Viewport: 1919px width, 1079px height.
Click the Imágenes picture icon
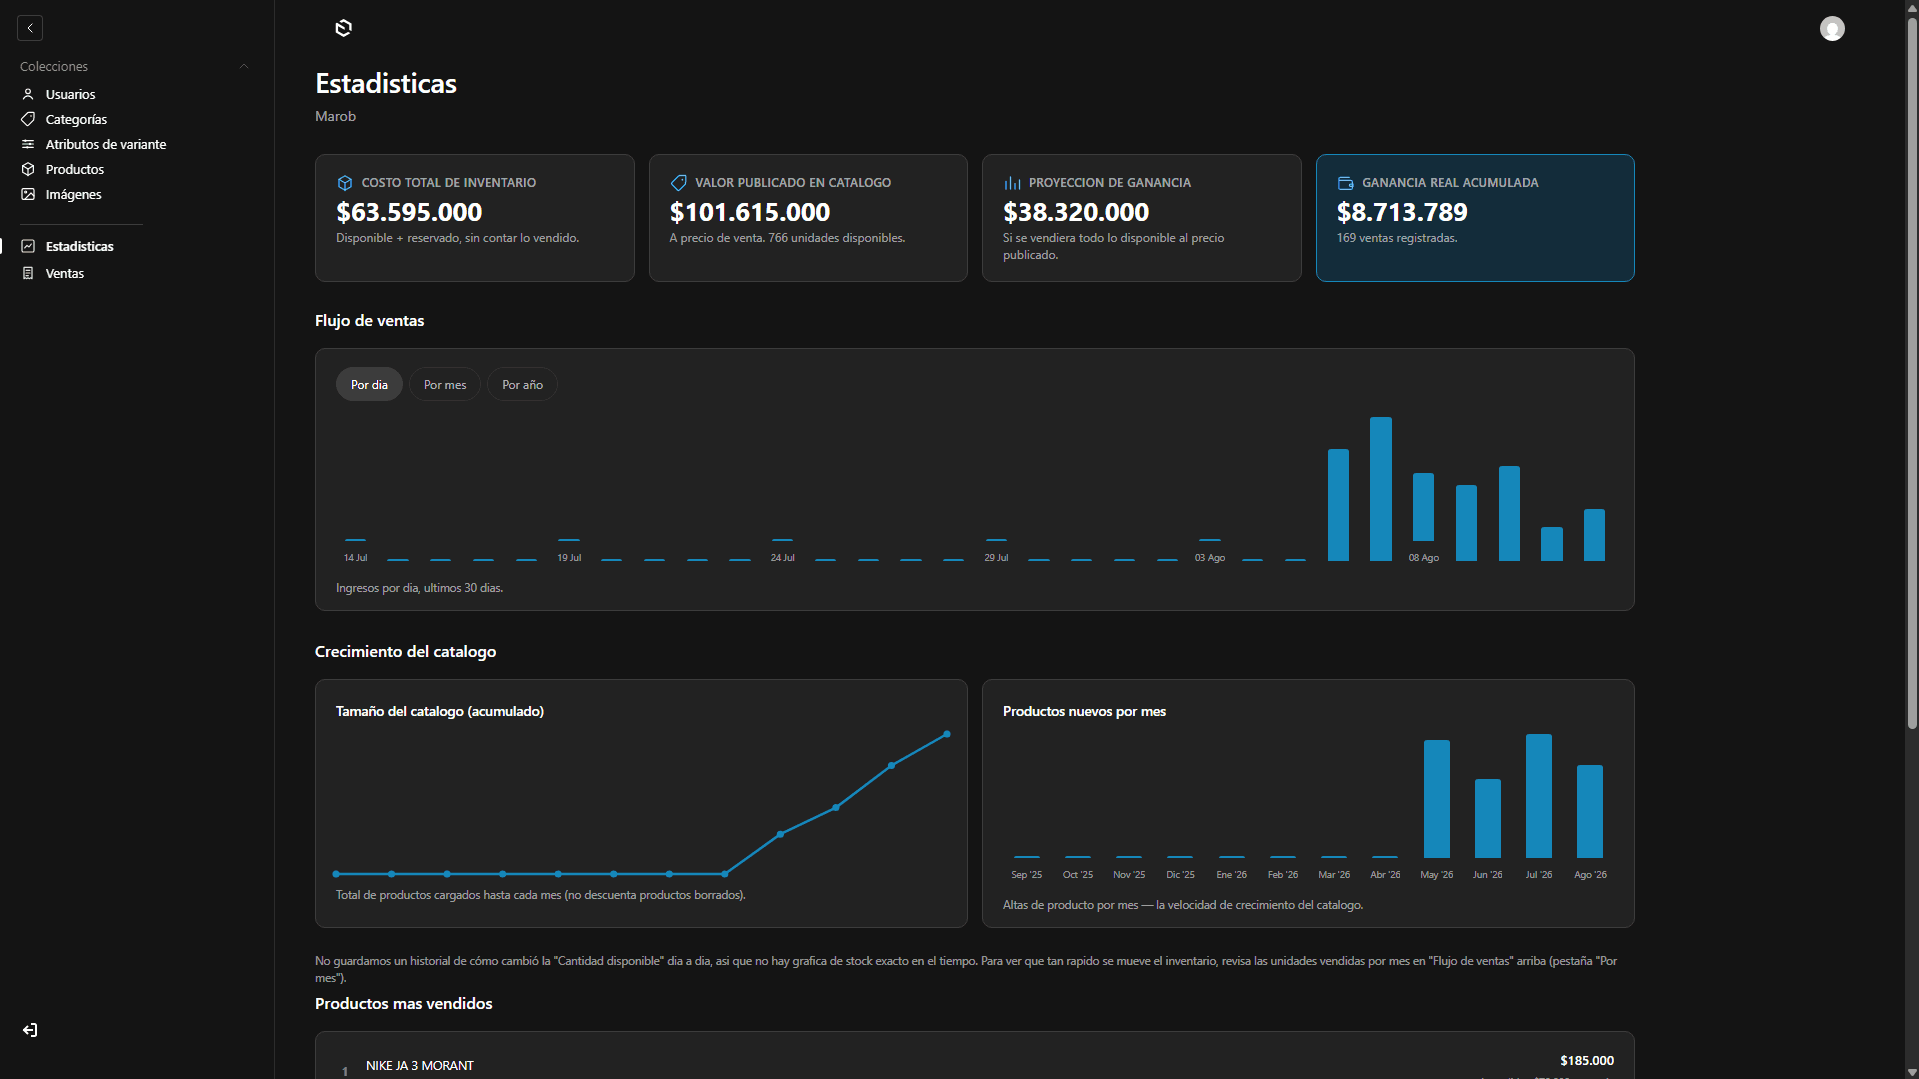(x=28, y=194)
